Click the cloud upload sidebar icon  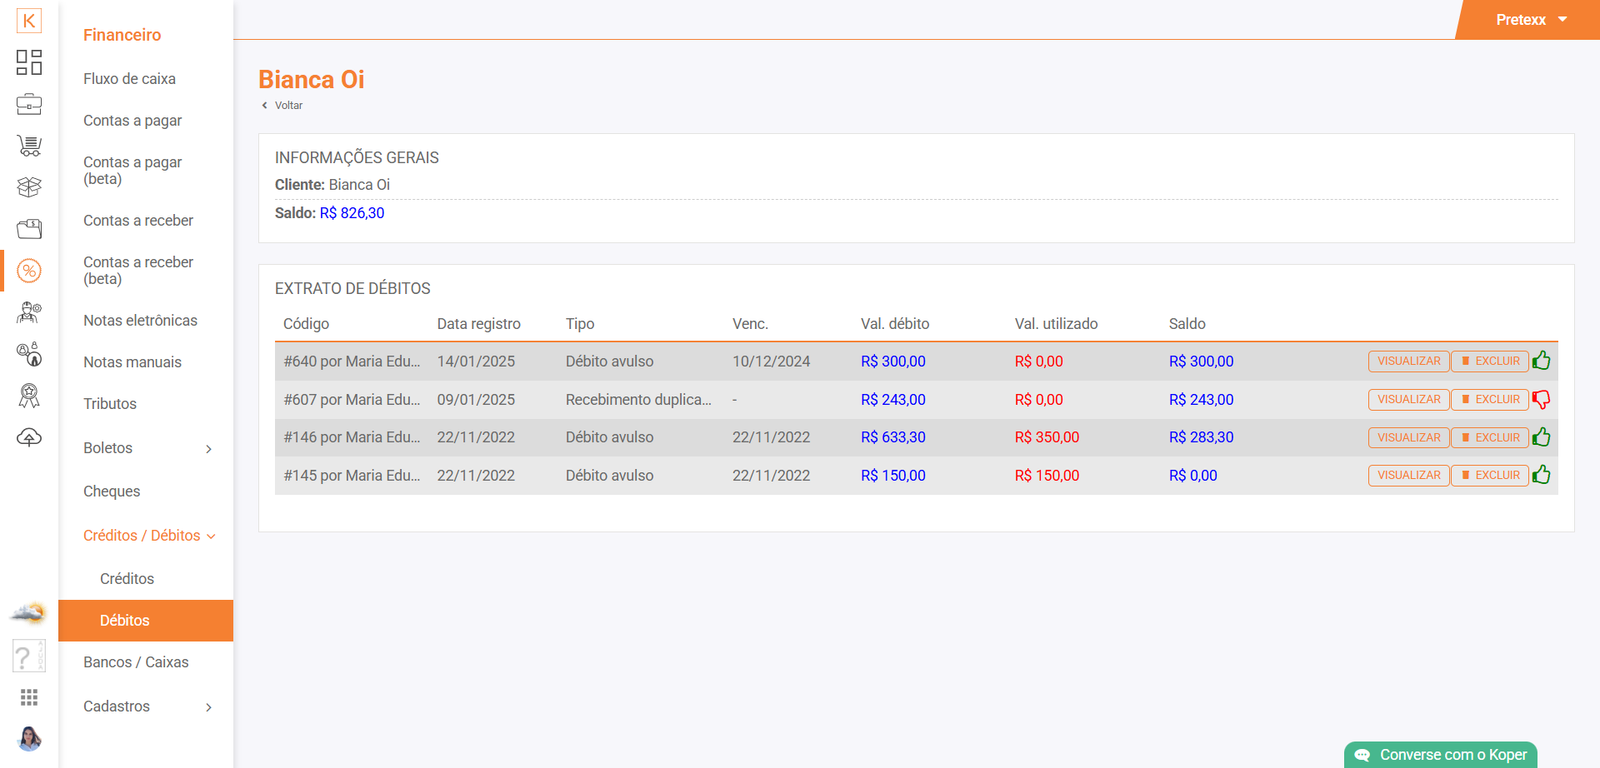point(29,438)
